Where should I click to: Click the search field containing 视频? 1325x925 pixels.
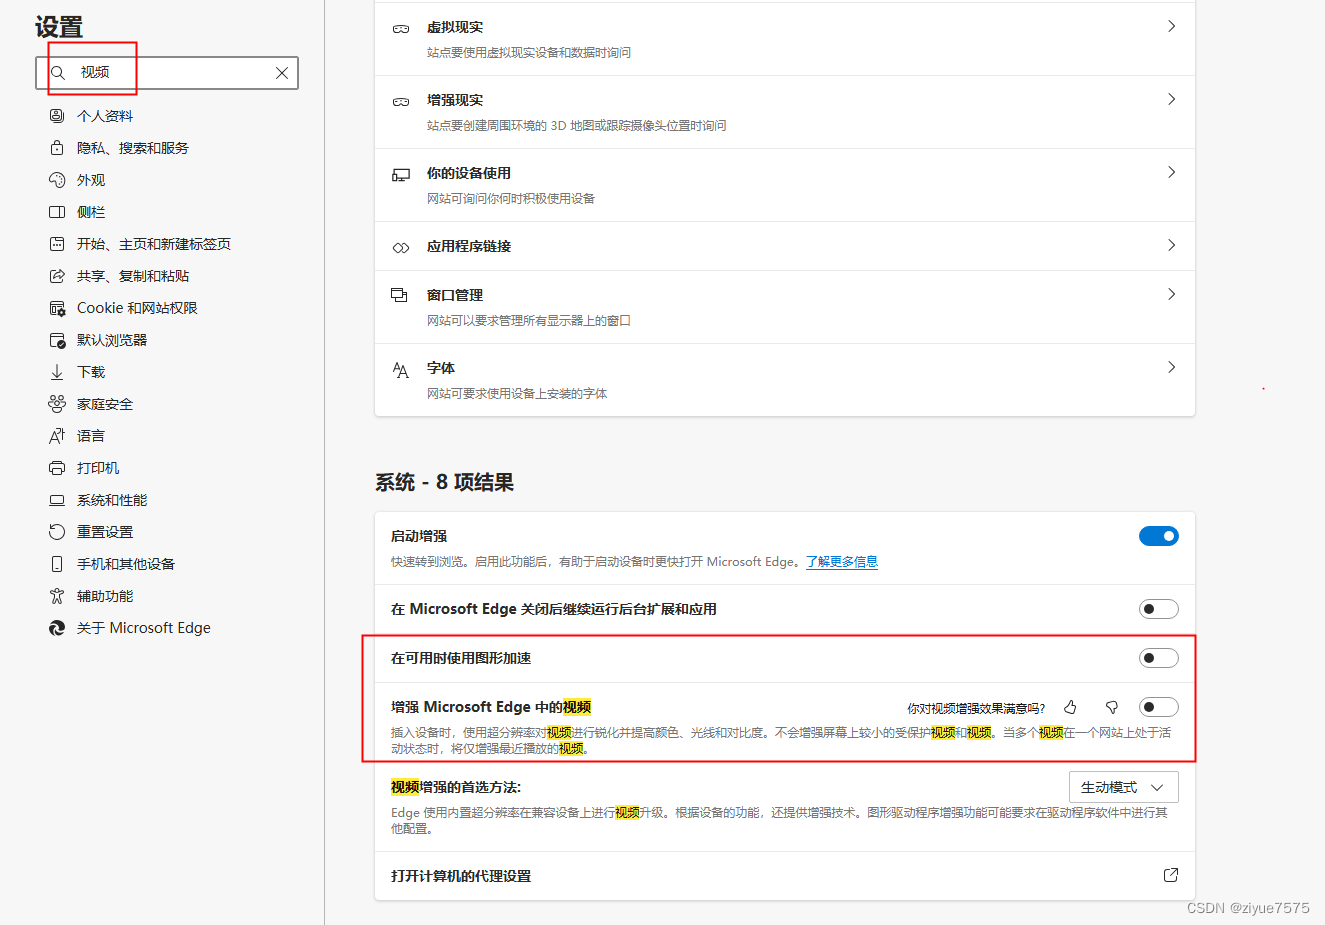click(167, 73)
